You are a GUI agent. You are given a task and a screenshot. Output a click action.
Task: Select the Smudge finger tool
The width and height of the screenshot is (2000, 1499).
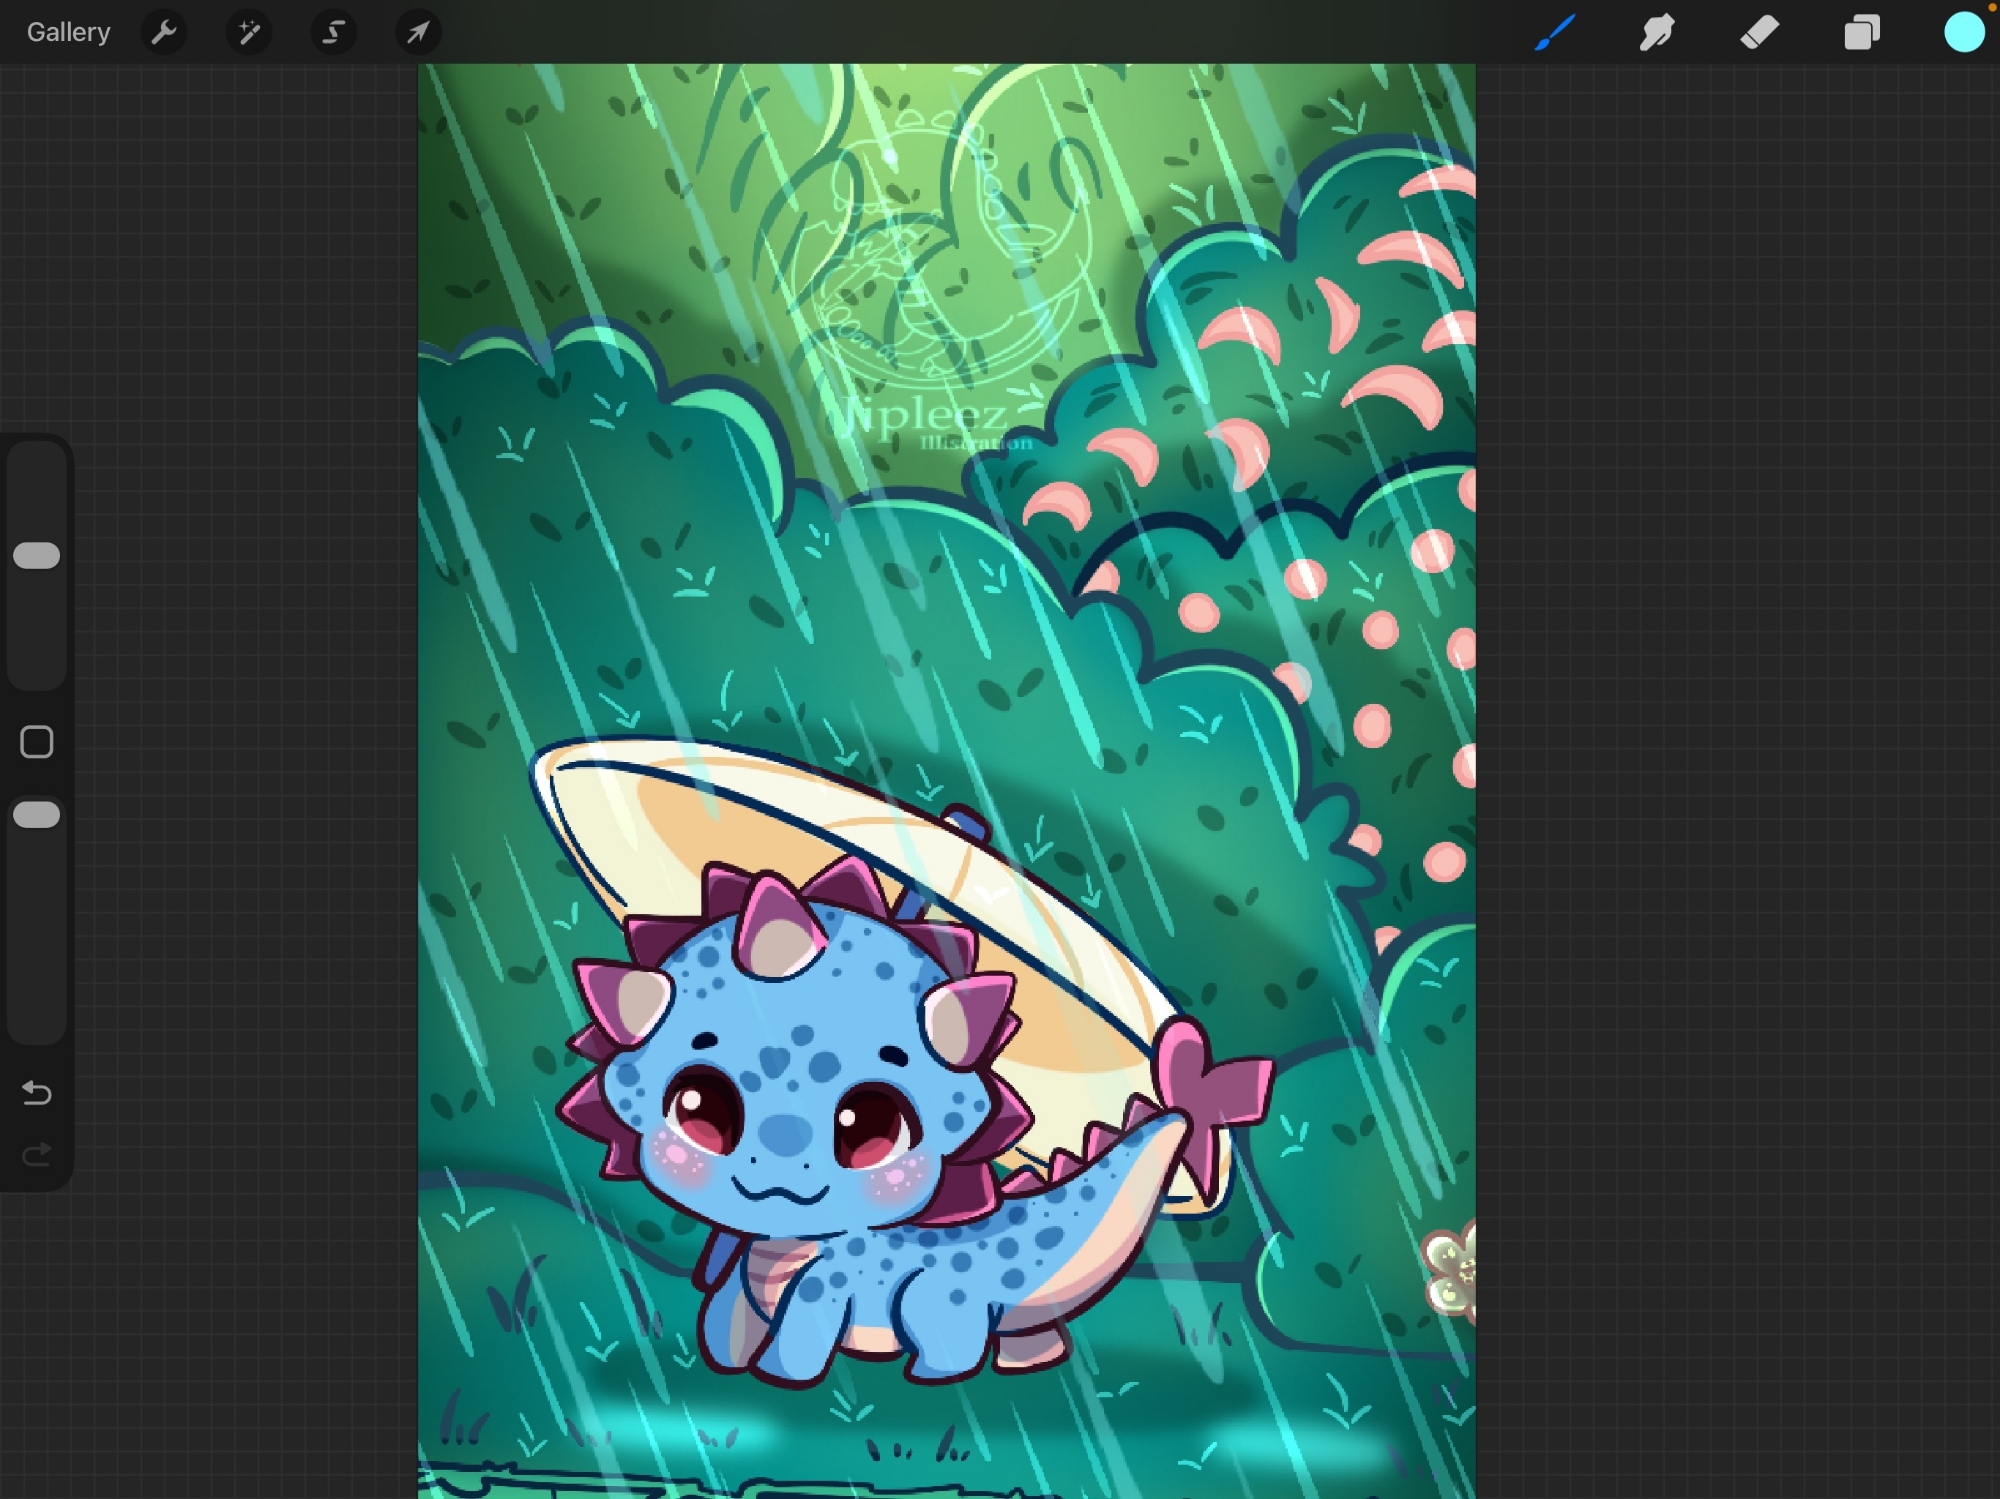pos(1657,33)
